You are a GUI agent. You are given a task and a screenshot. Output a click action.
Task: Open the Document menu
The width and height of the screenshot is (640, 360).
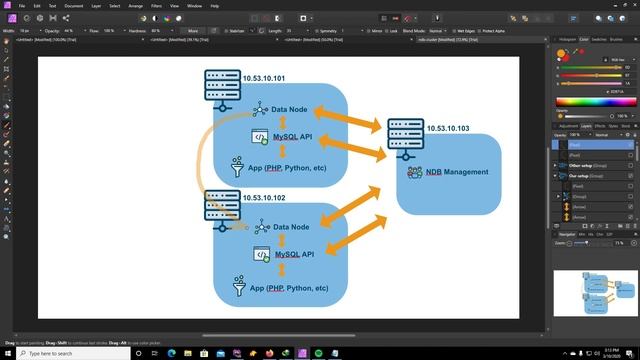point(73,6)
